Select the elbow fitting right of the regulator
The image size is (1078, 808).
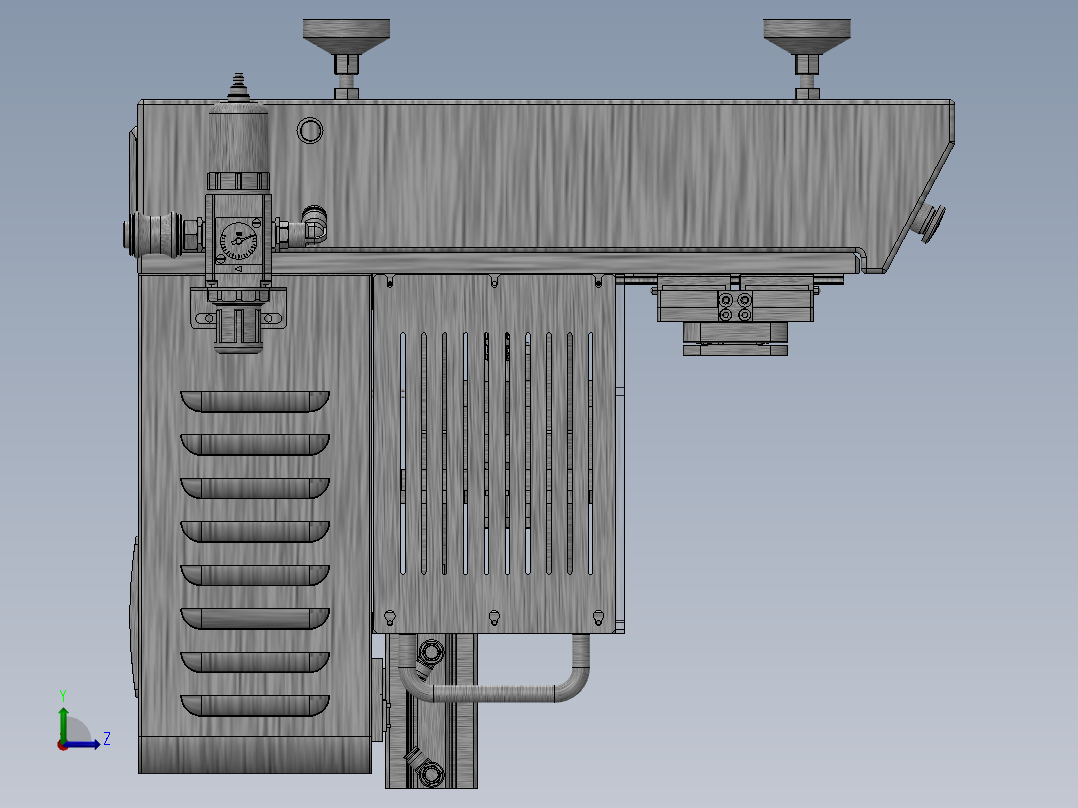[x=313, y=225]
